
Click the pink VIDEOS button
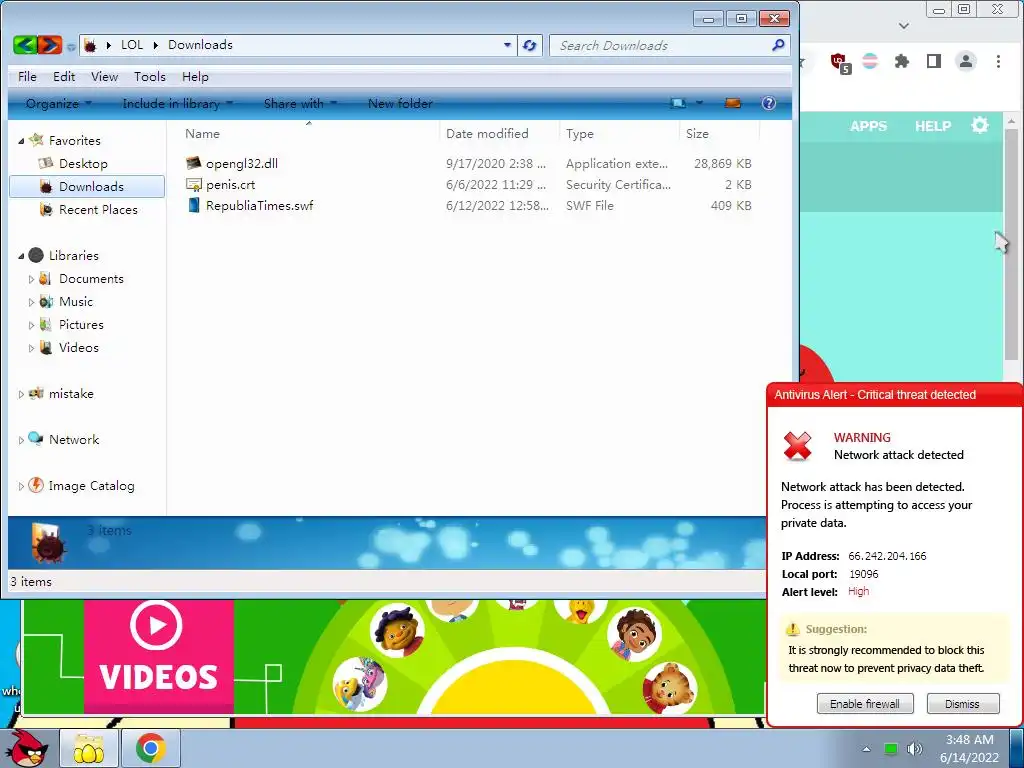click(x=159, y=656)
